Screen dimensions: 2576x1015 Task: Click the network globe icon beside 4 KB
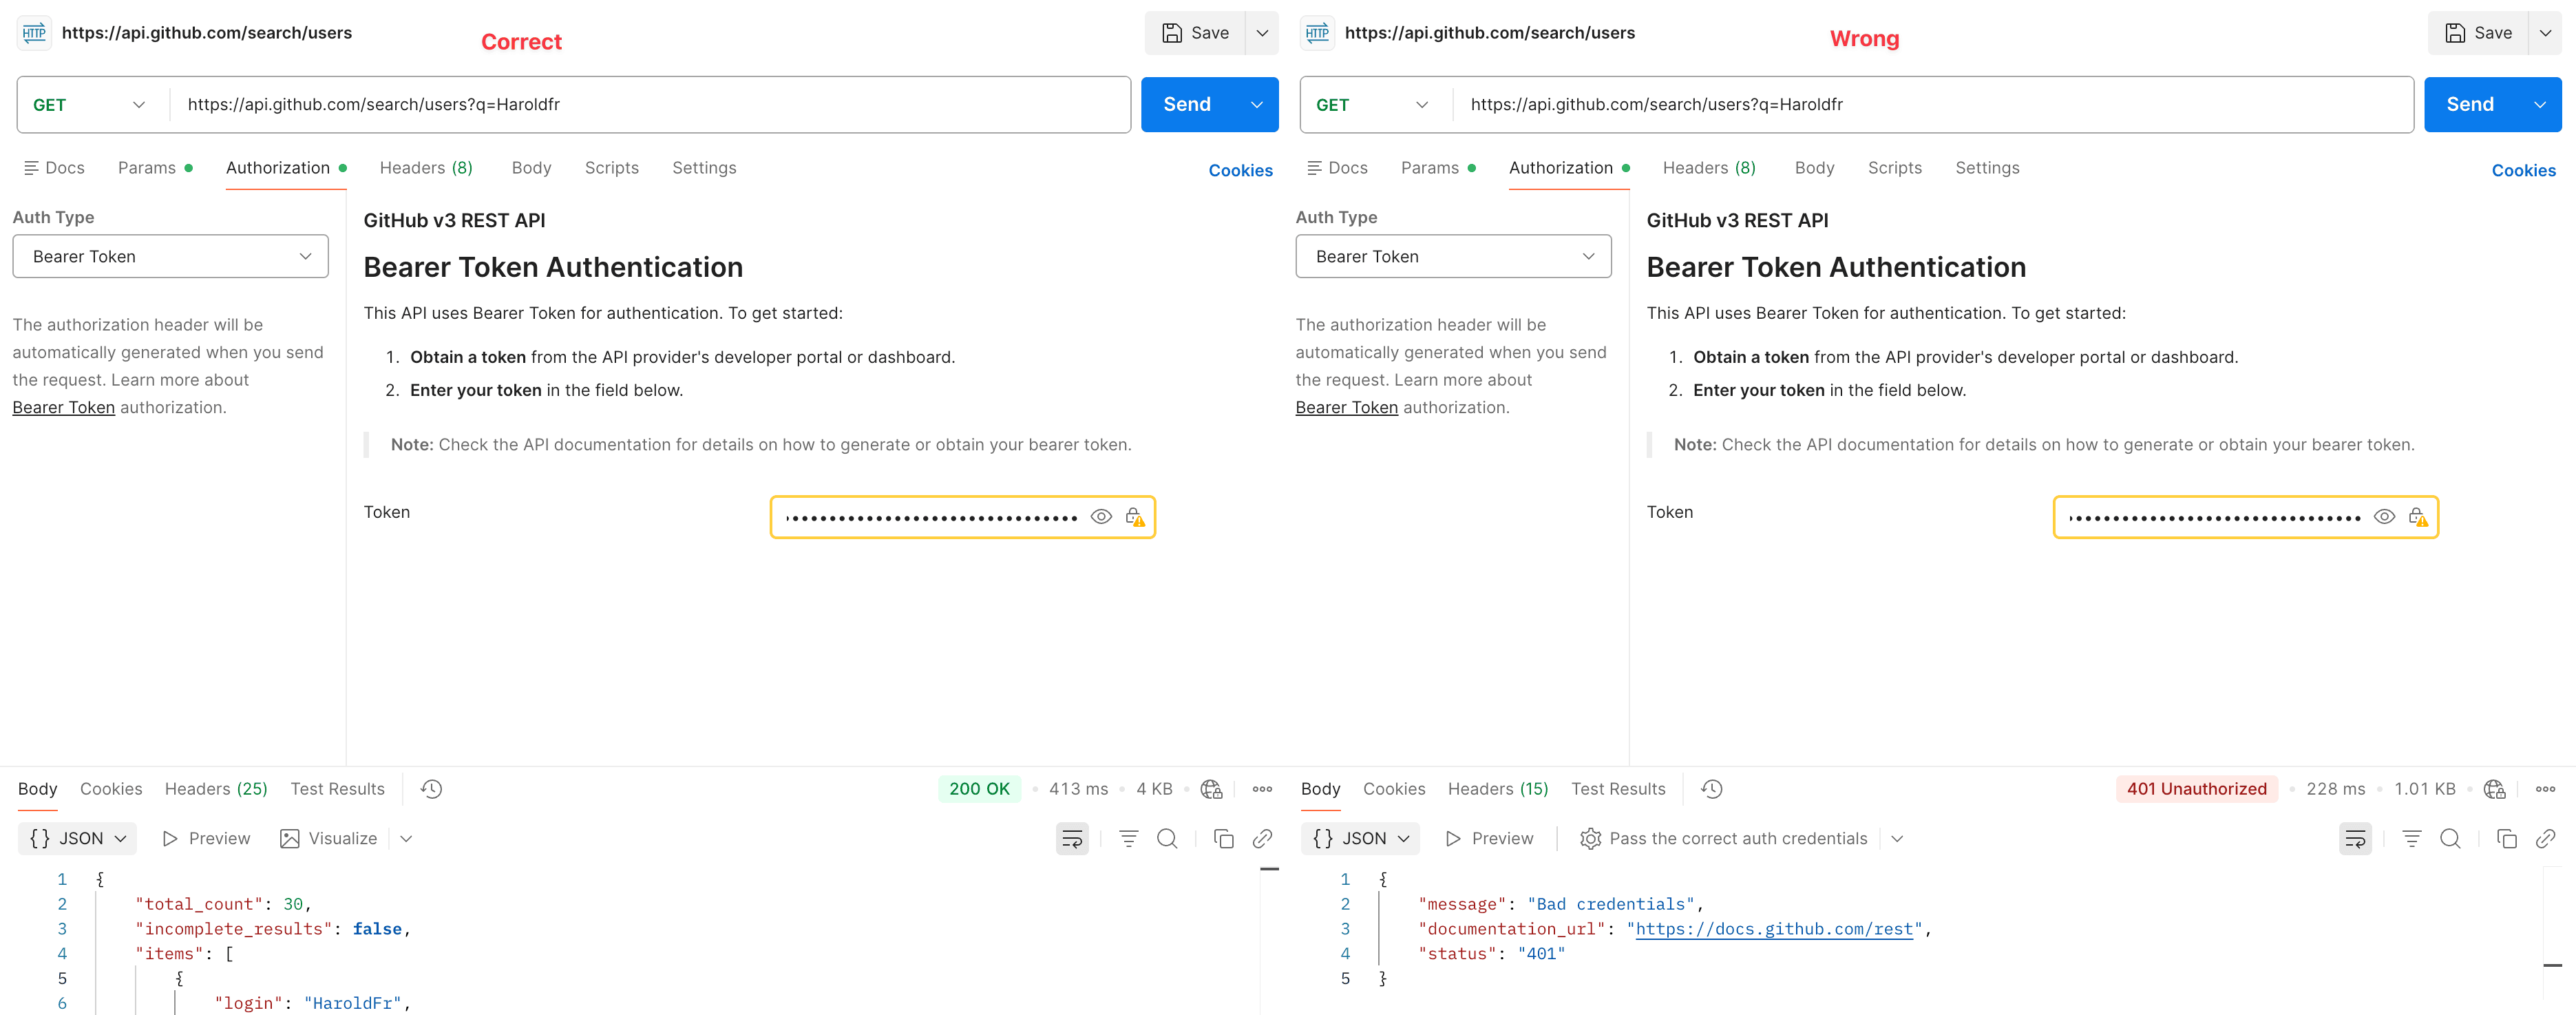point(1212,789)
